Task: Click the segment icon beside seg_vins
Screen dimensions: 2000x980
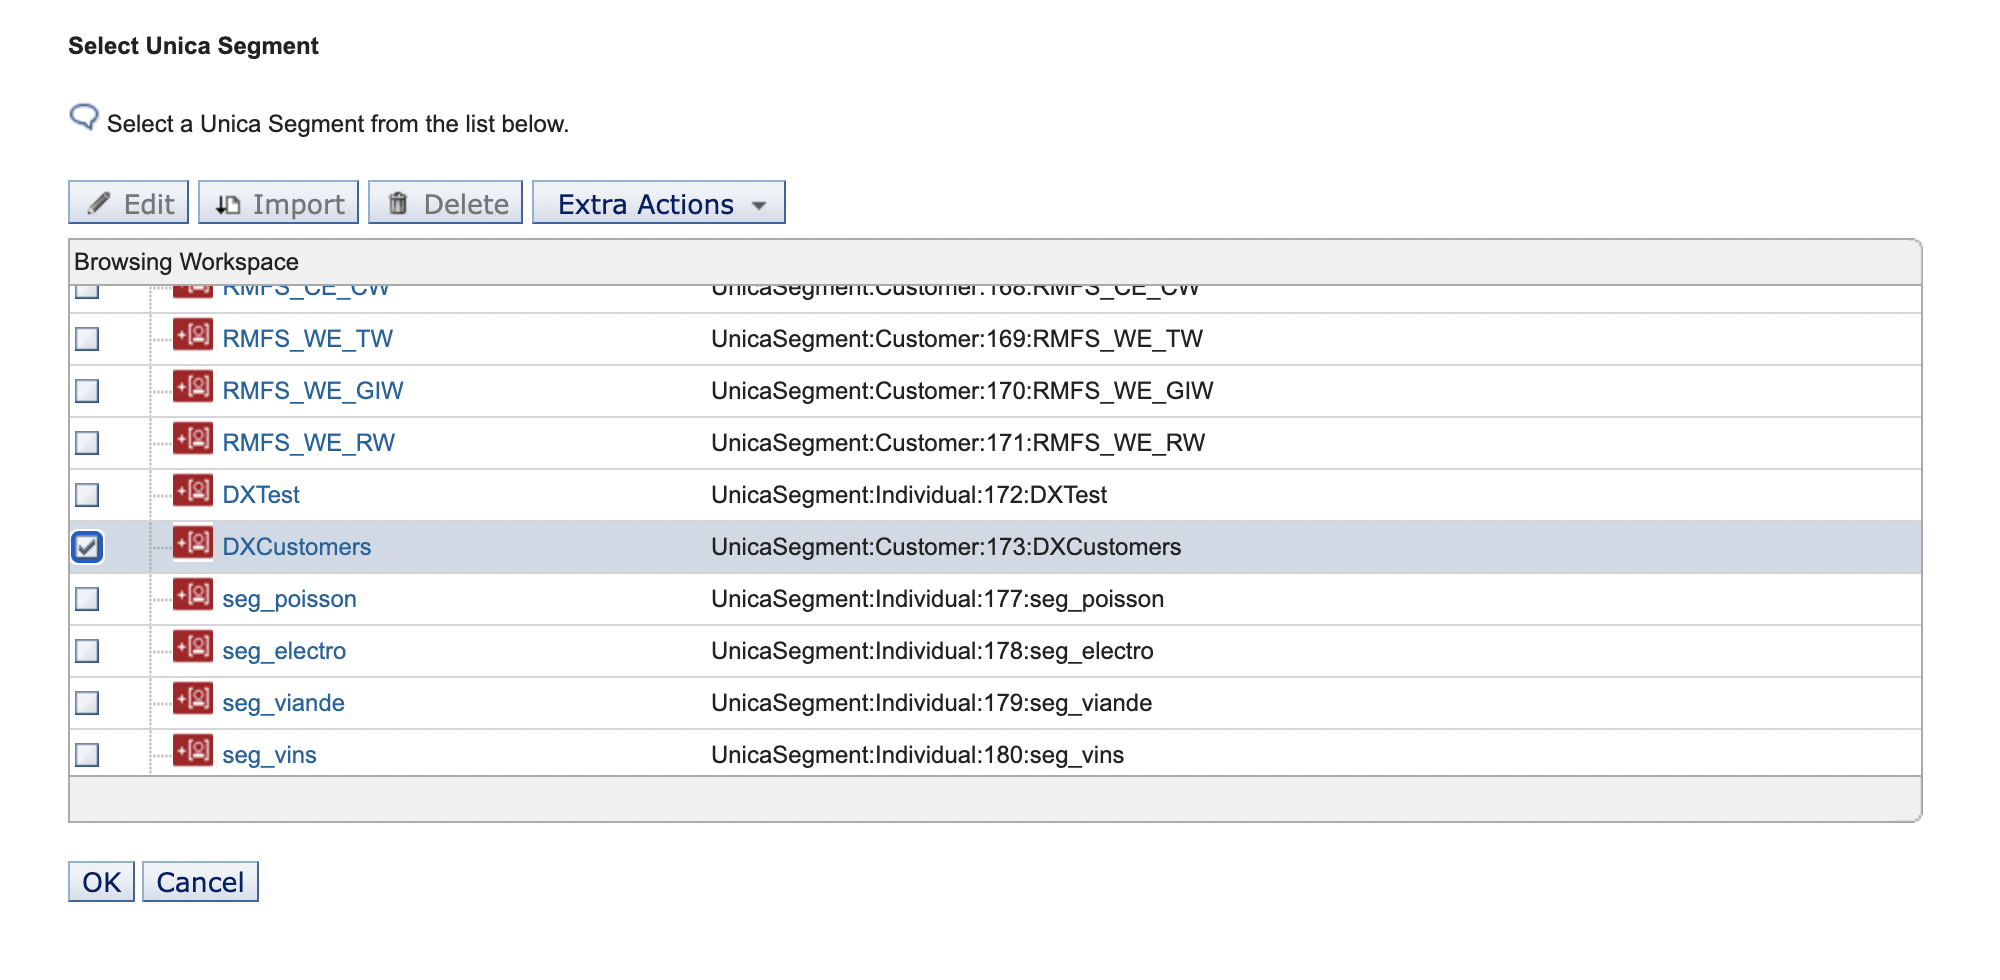Action: point(193,751)
